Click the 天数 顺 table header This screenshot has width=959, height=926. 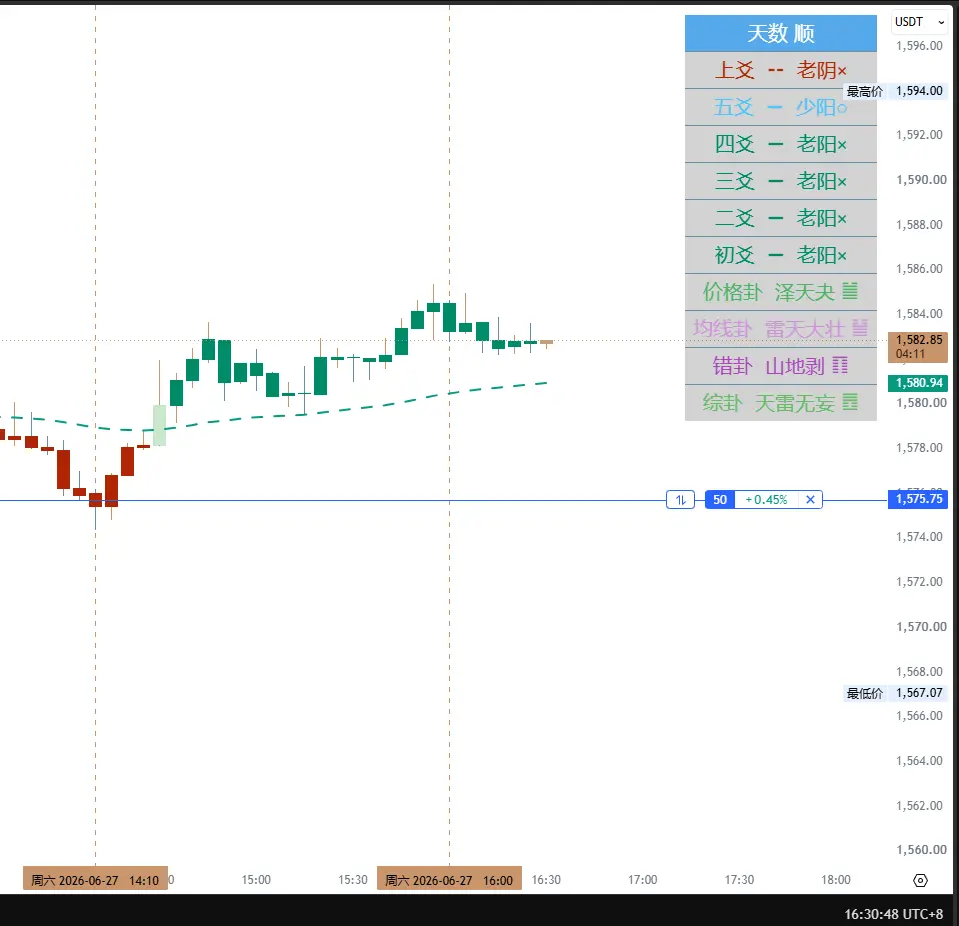click(x=780, y=33)
